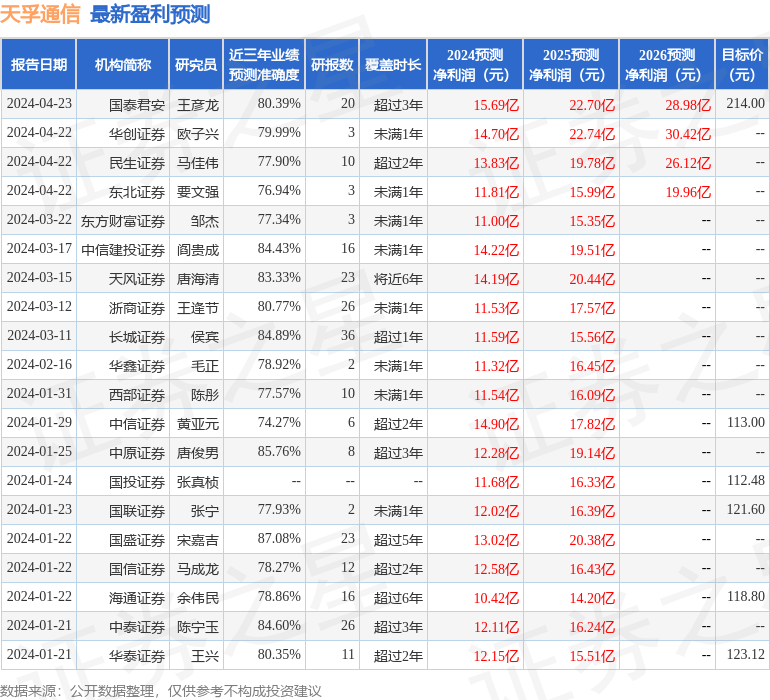Click coverage duration 将近6年

[398, 279]
